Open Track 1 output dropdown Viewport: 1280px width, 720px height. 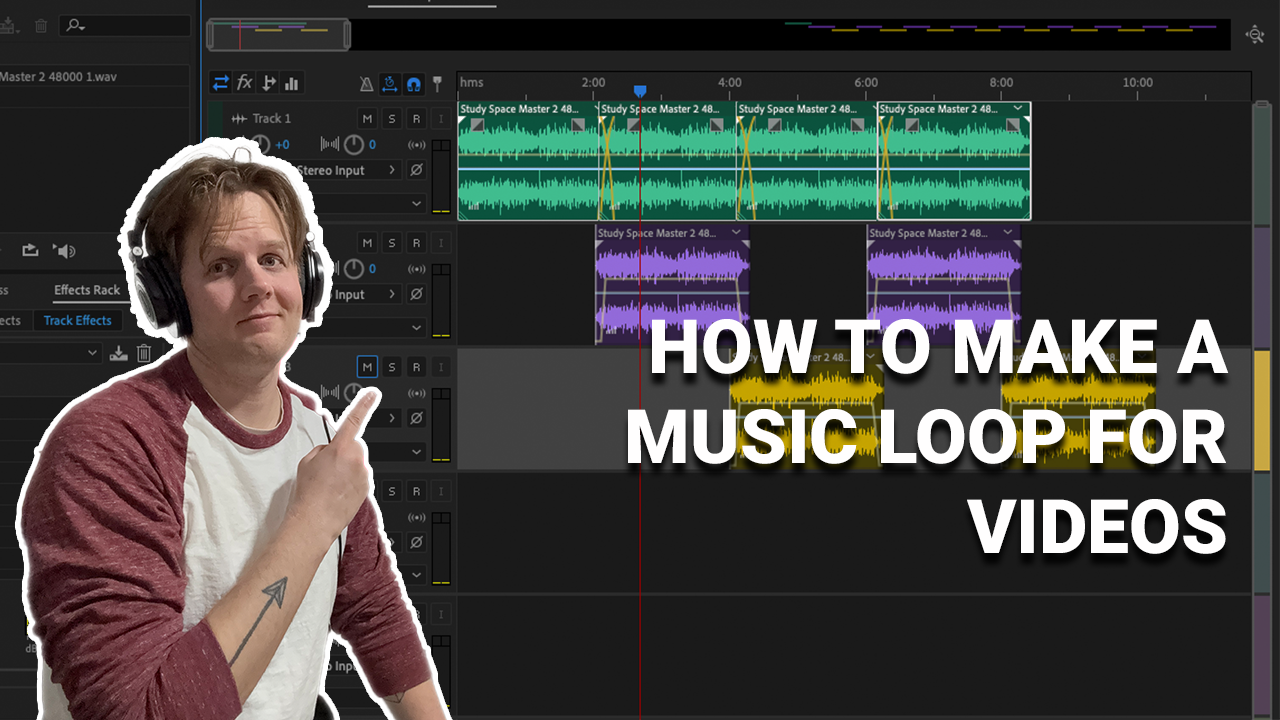(416, 203)
